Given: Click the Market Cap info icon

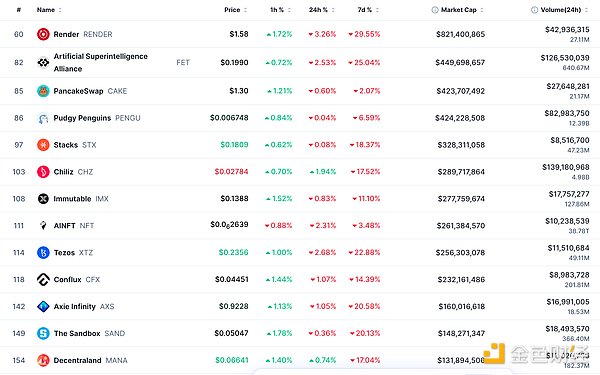Looking at the screenshot, I should (x=435, y=10).
